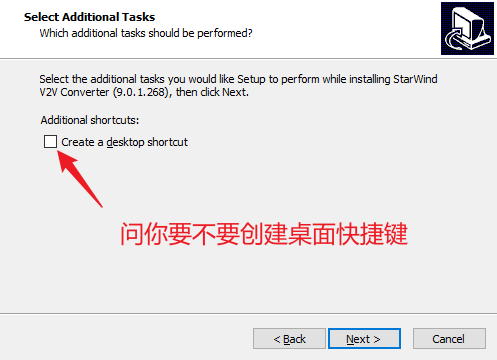Click 'then click Next.' instruction text
Screen dimensions: 497x360
point(212,92)
